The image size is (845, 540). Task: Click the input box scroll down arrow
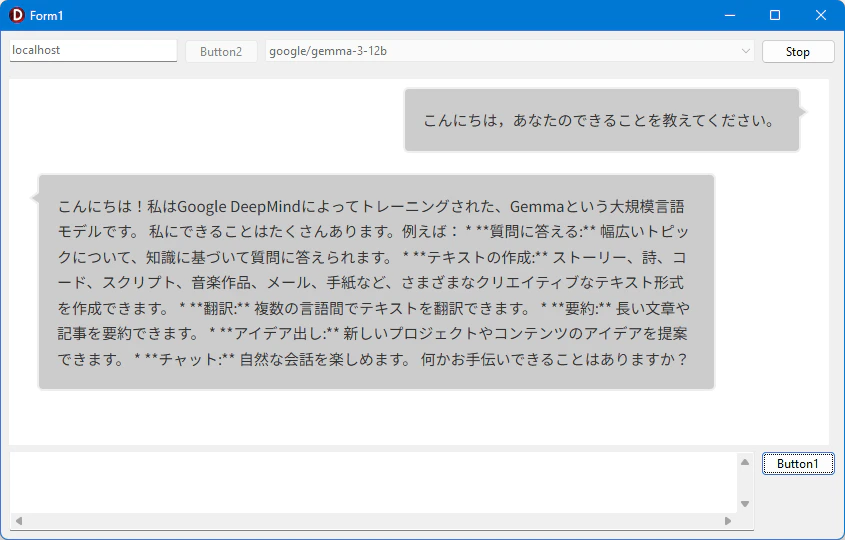coord(745,504)
